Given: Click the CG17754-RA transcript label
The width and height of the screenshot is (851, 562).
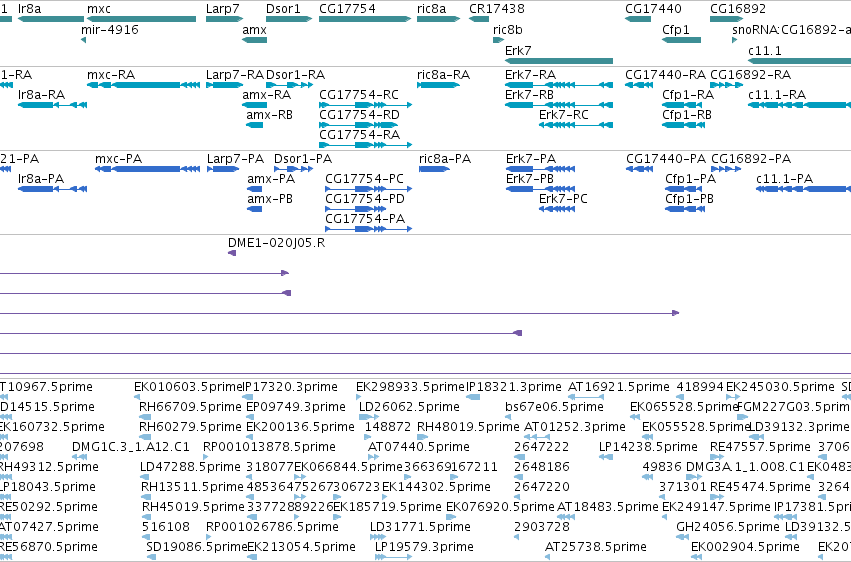Looking at the screenshot, I should pyautogui.click(x=359, y=135).
